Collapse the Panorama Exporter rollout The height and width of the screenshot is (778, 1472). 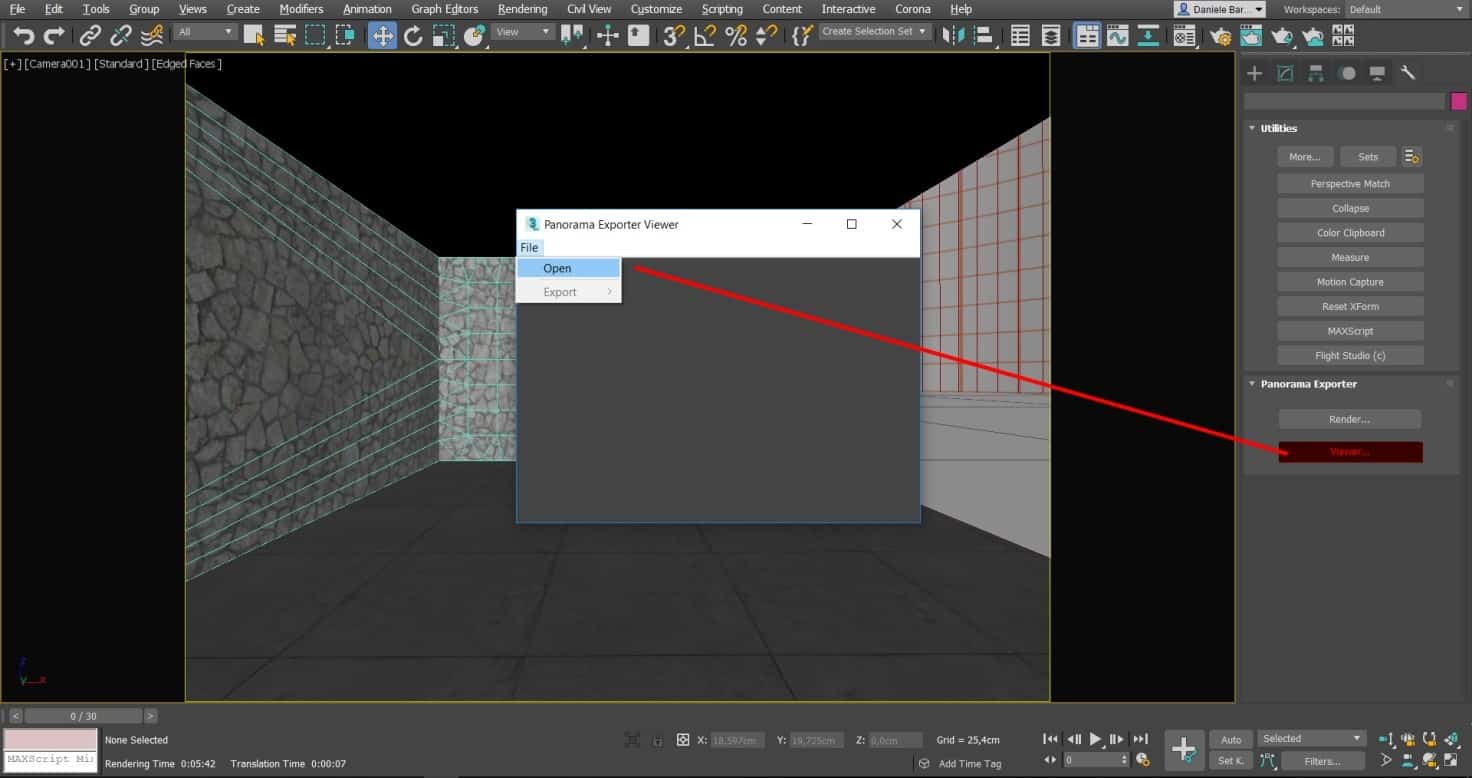1253,383
